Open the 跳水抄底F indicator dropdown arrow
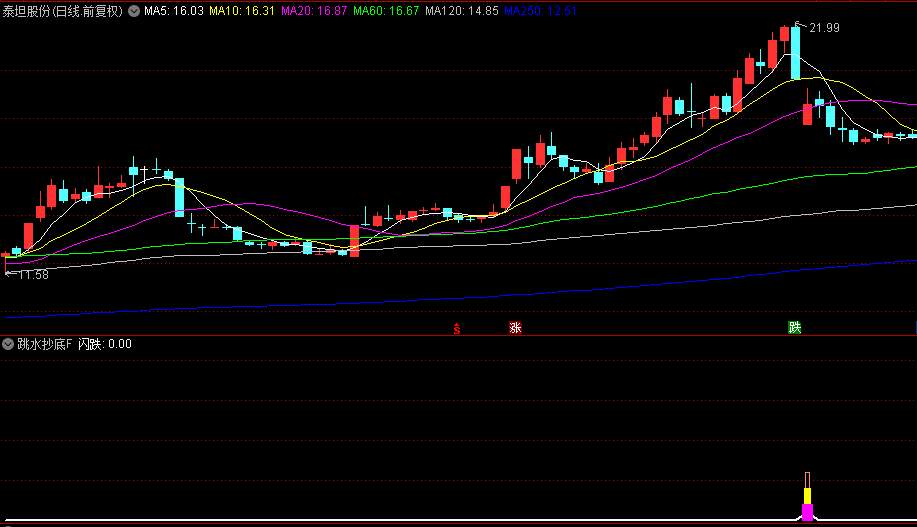917x527 pixels. [x=8, y=344]
